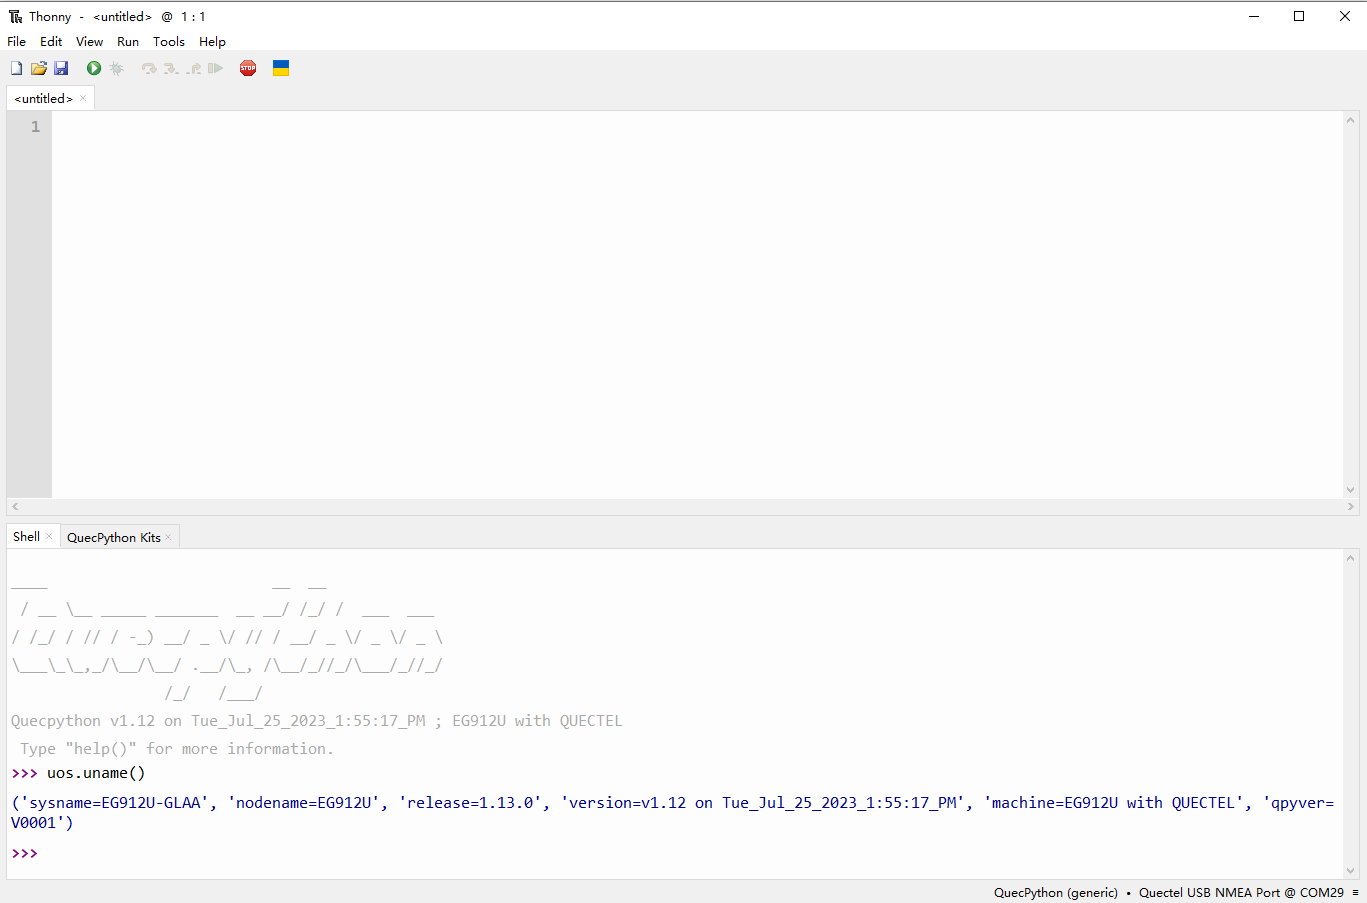Close the Shell tab
The height and width of the screenshot is (903, 1367).
tap(49, 537)
